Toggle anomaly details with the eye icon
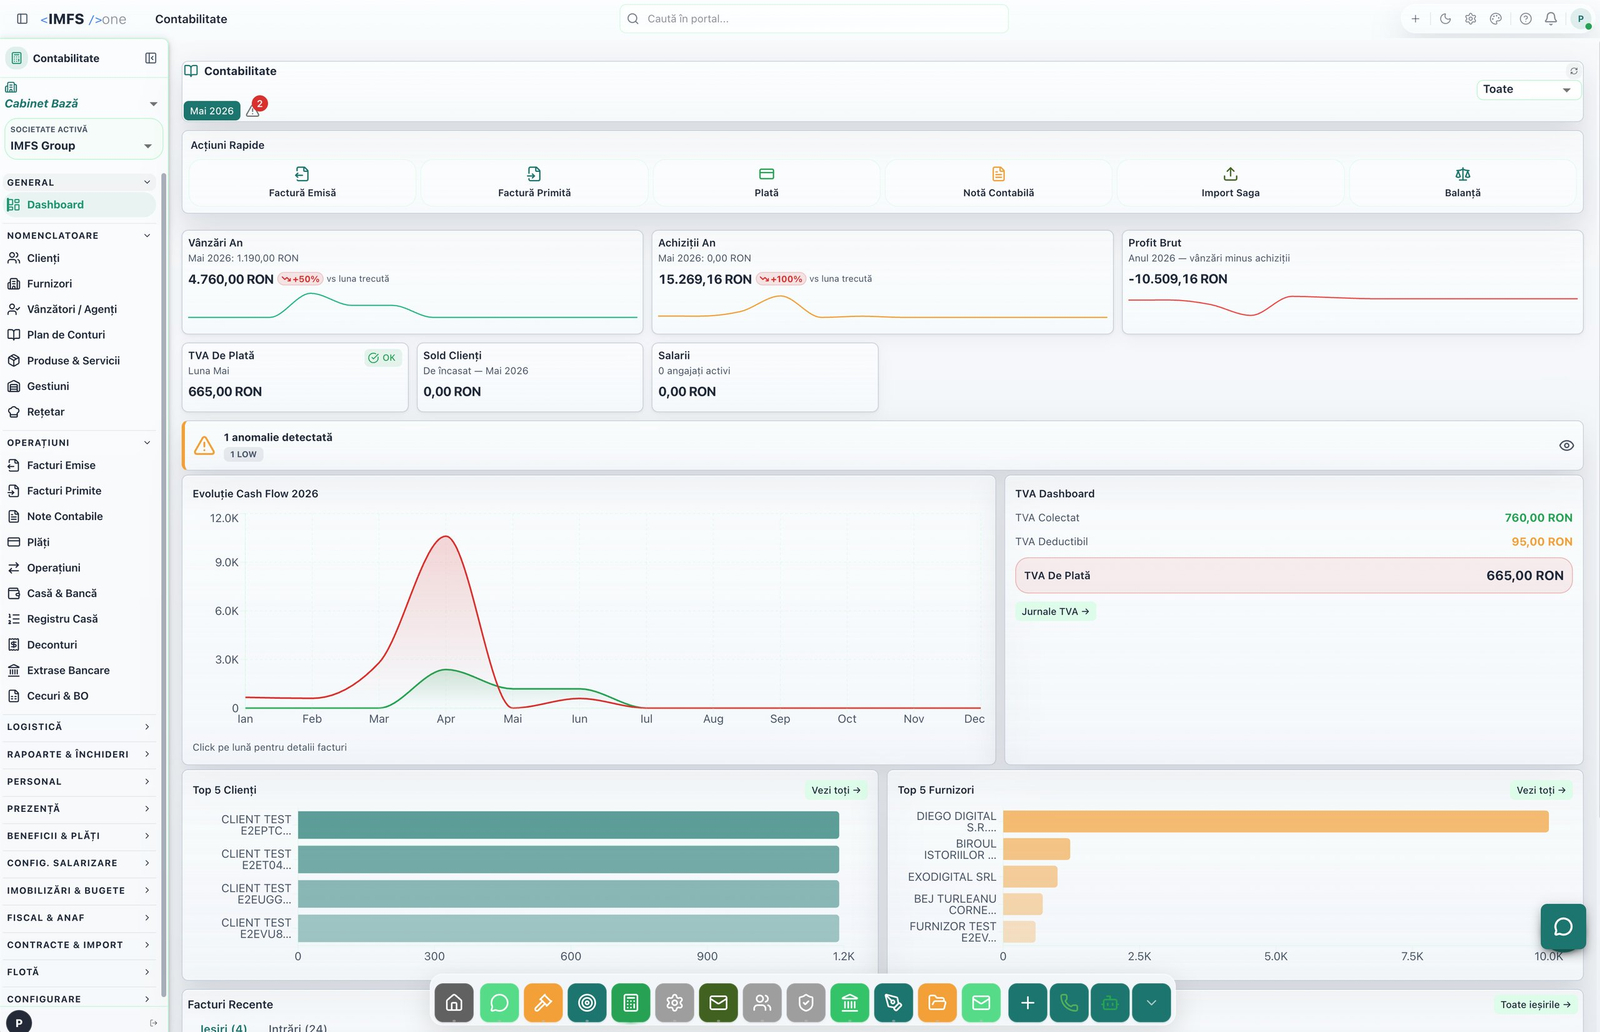The image size is (1600, 1032). pyautogui.click(x=1566, y=446)
